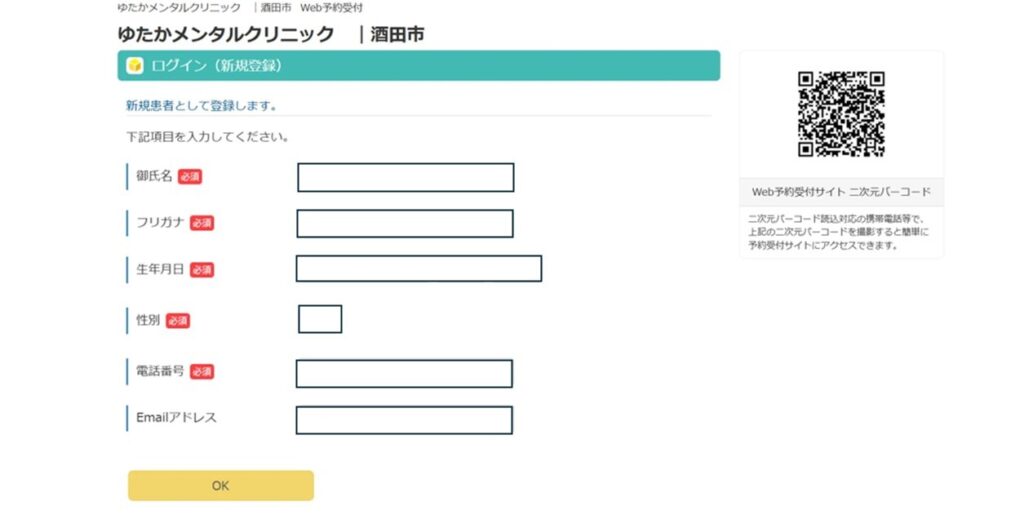
Task: Click the large clinic title heading
Action: (271, 34)
